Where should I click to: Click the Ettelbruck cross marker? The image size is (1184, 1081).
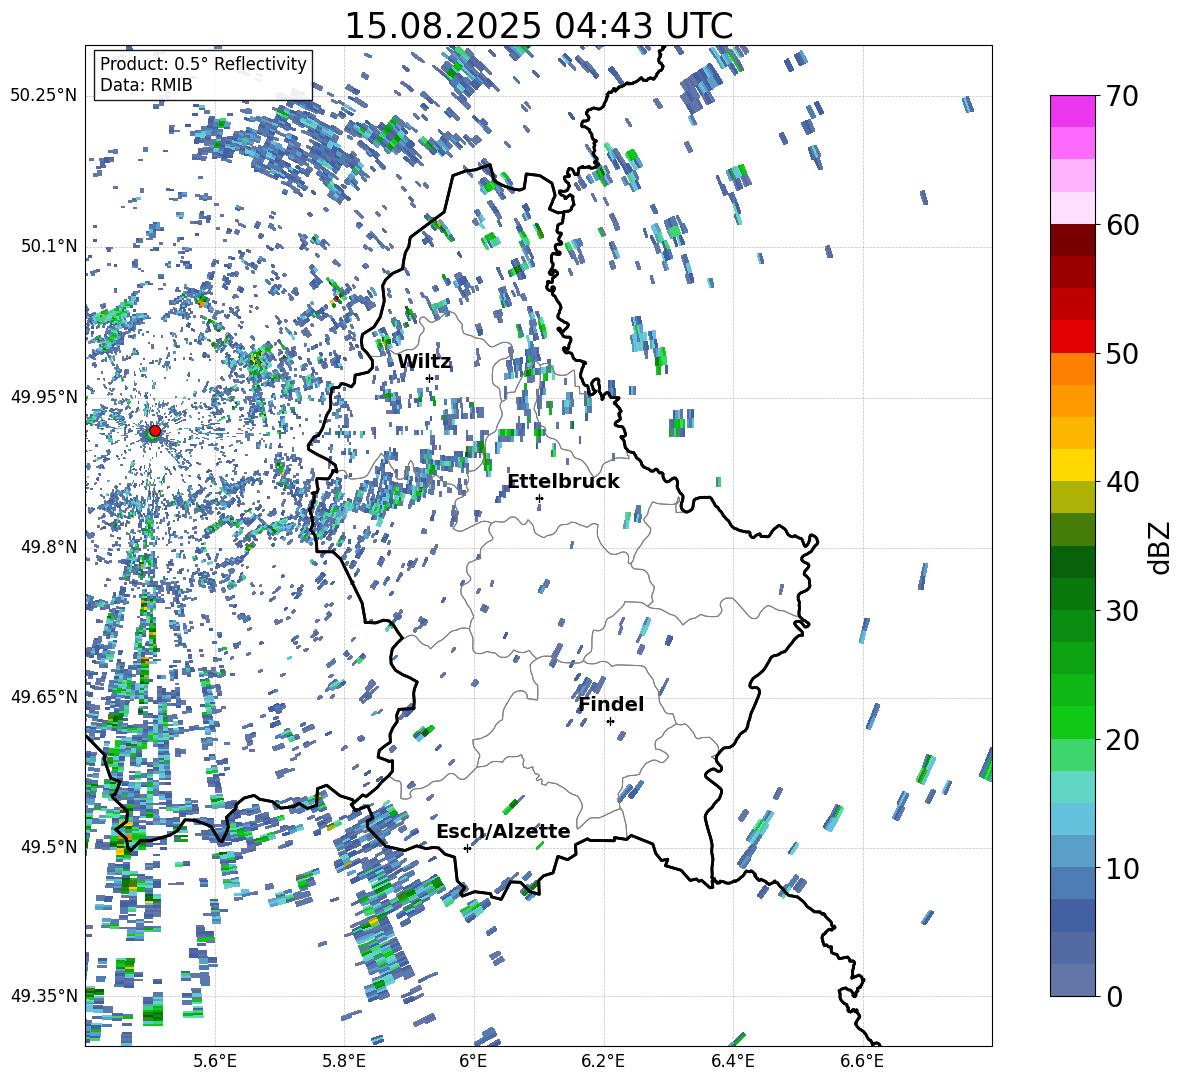tap(539, 498)
